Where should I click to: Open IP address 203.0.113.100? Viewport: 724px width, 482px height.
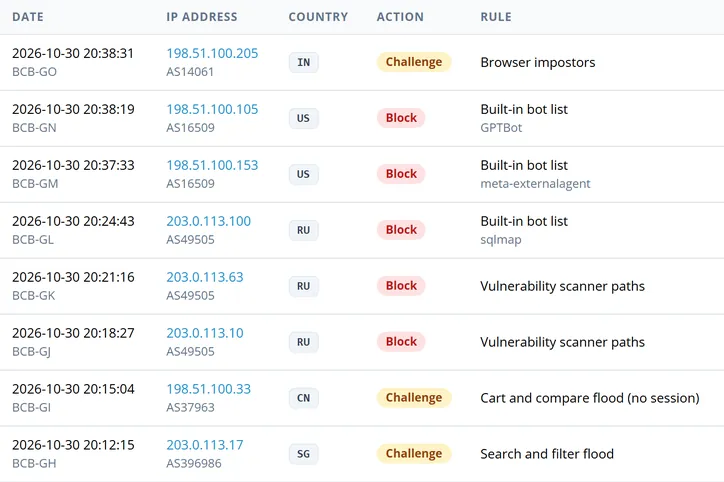point(208,221)
